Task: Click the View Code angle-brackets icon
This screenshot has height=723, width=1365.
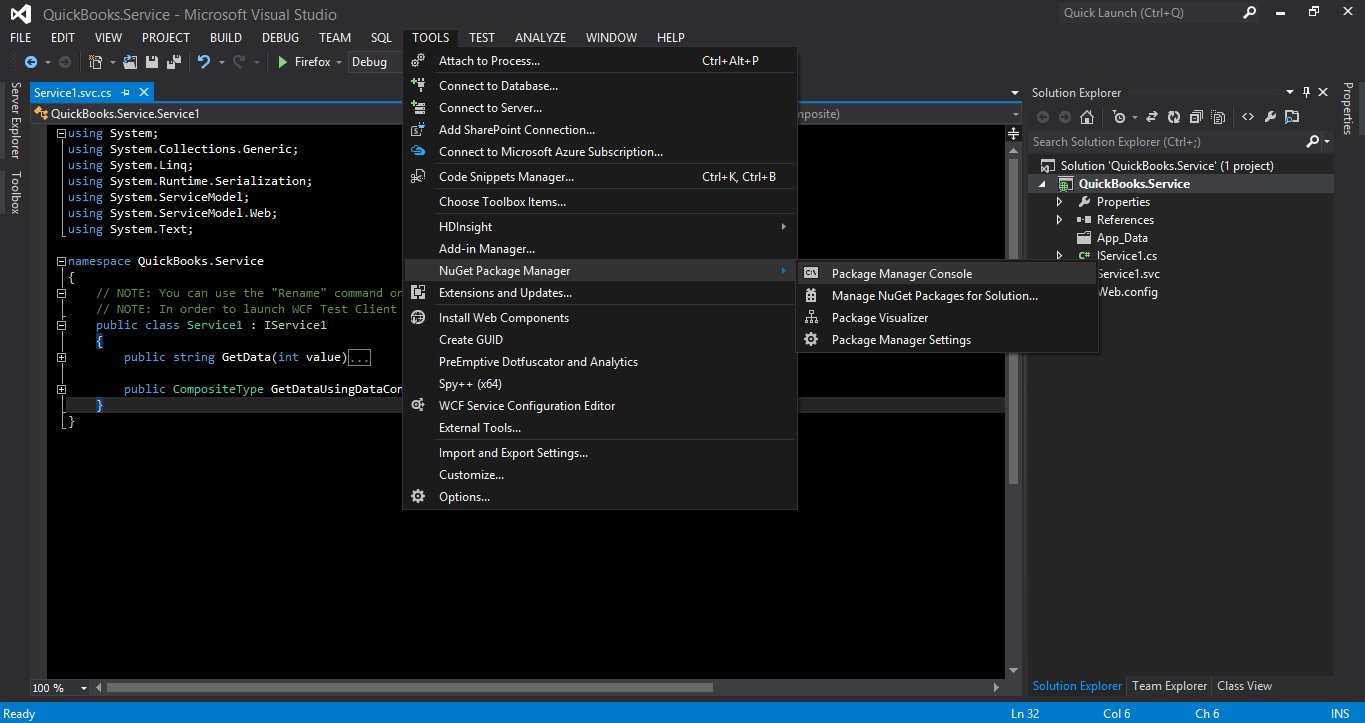Action: point(1248,117)
